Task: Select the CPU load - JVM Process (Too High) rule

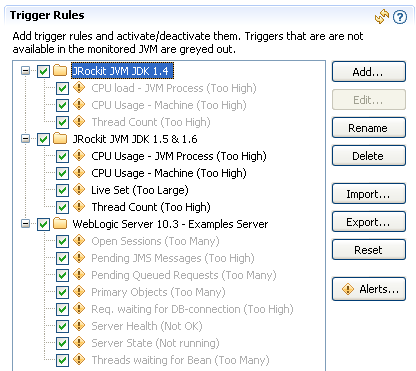Action: (x=174, y=88)
